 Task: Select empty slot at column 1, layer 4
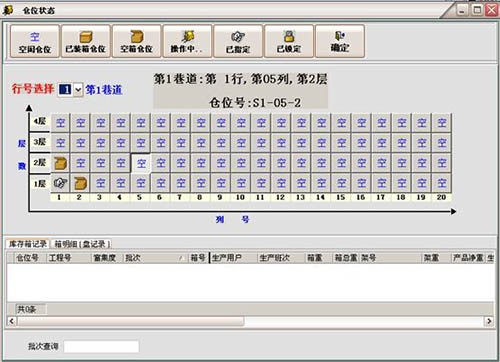(60, 123)
